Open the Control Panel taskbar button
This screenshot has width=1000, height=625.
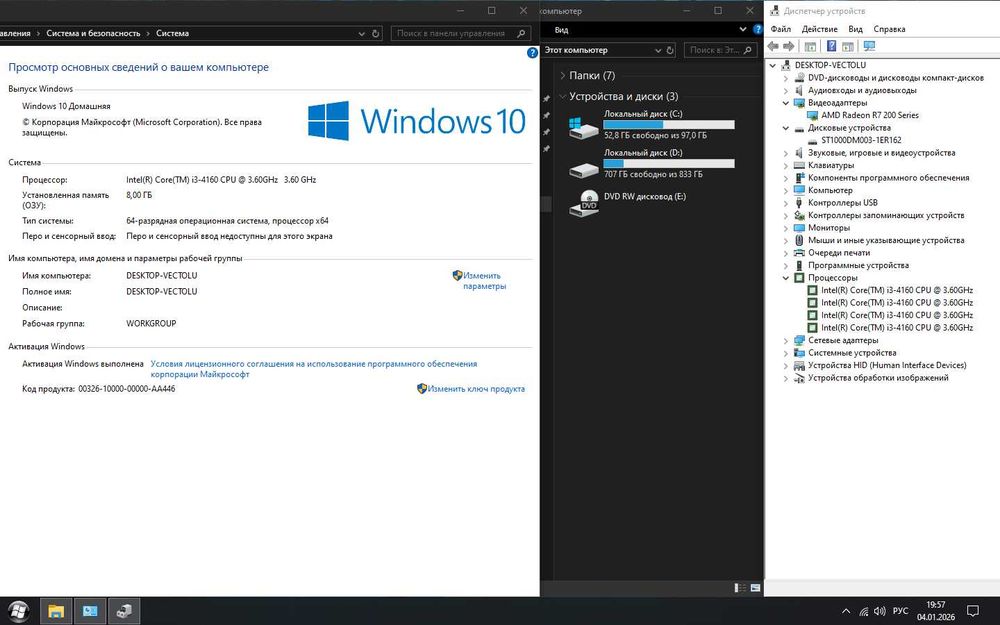[x=90, y=611]
